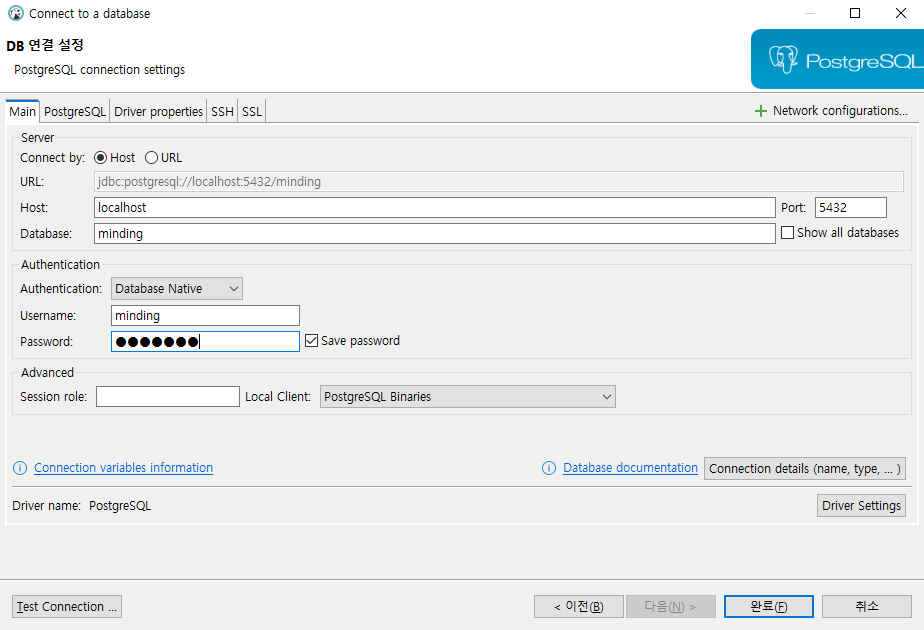The image size is (924, 630).
Task: Open Driver Settings
Action: pos(861,506)
